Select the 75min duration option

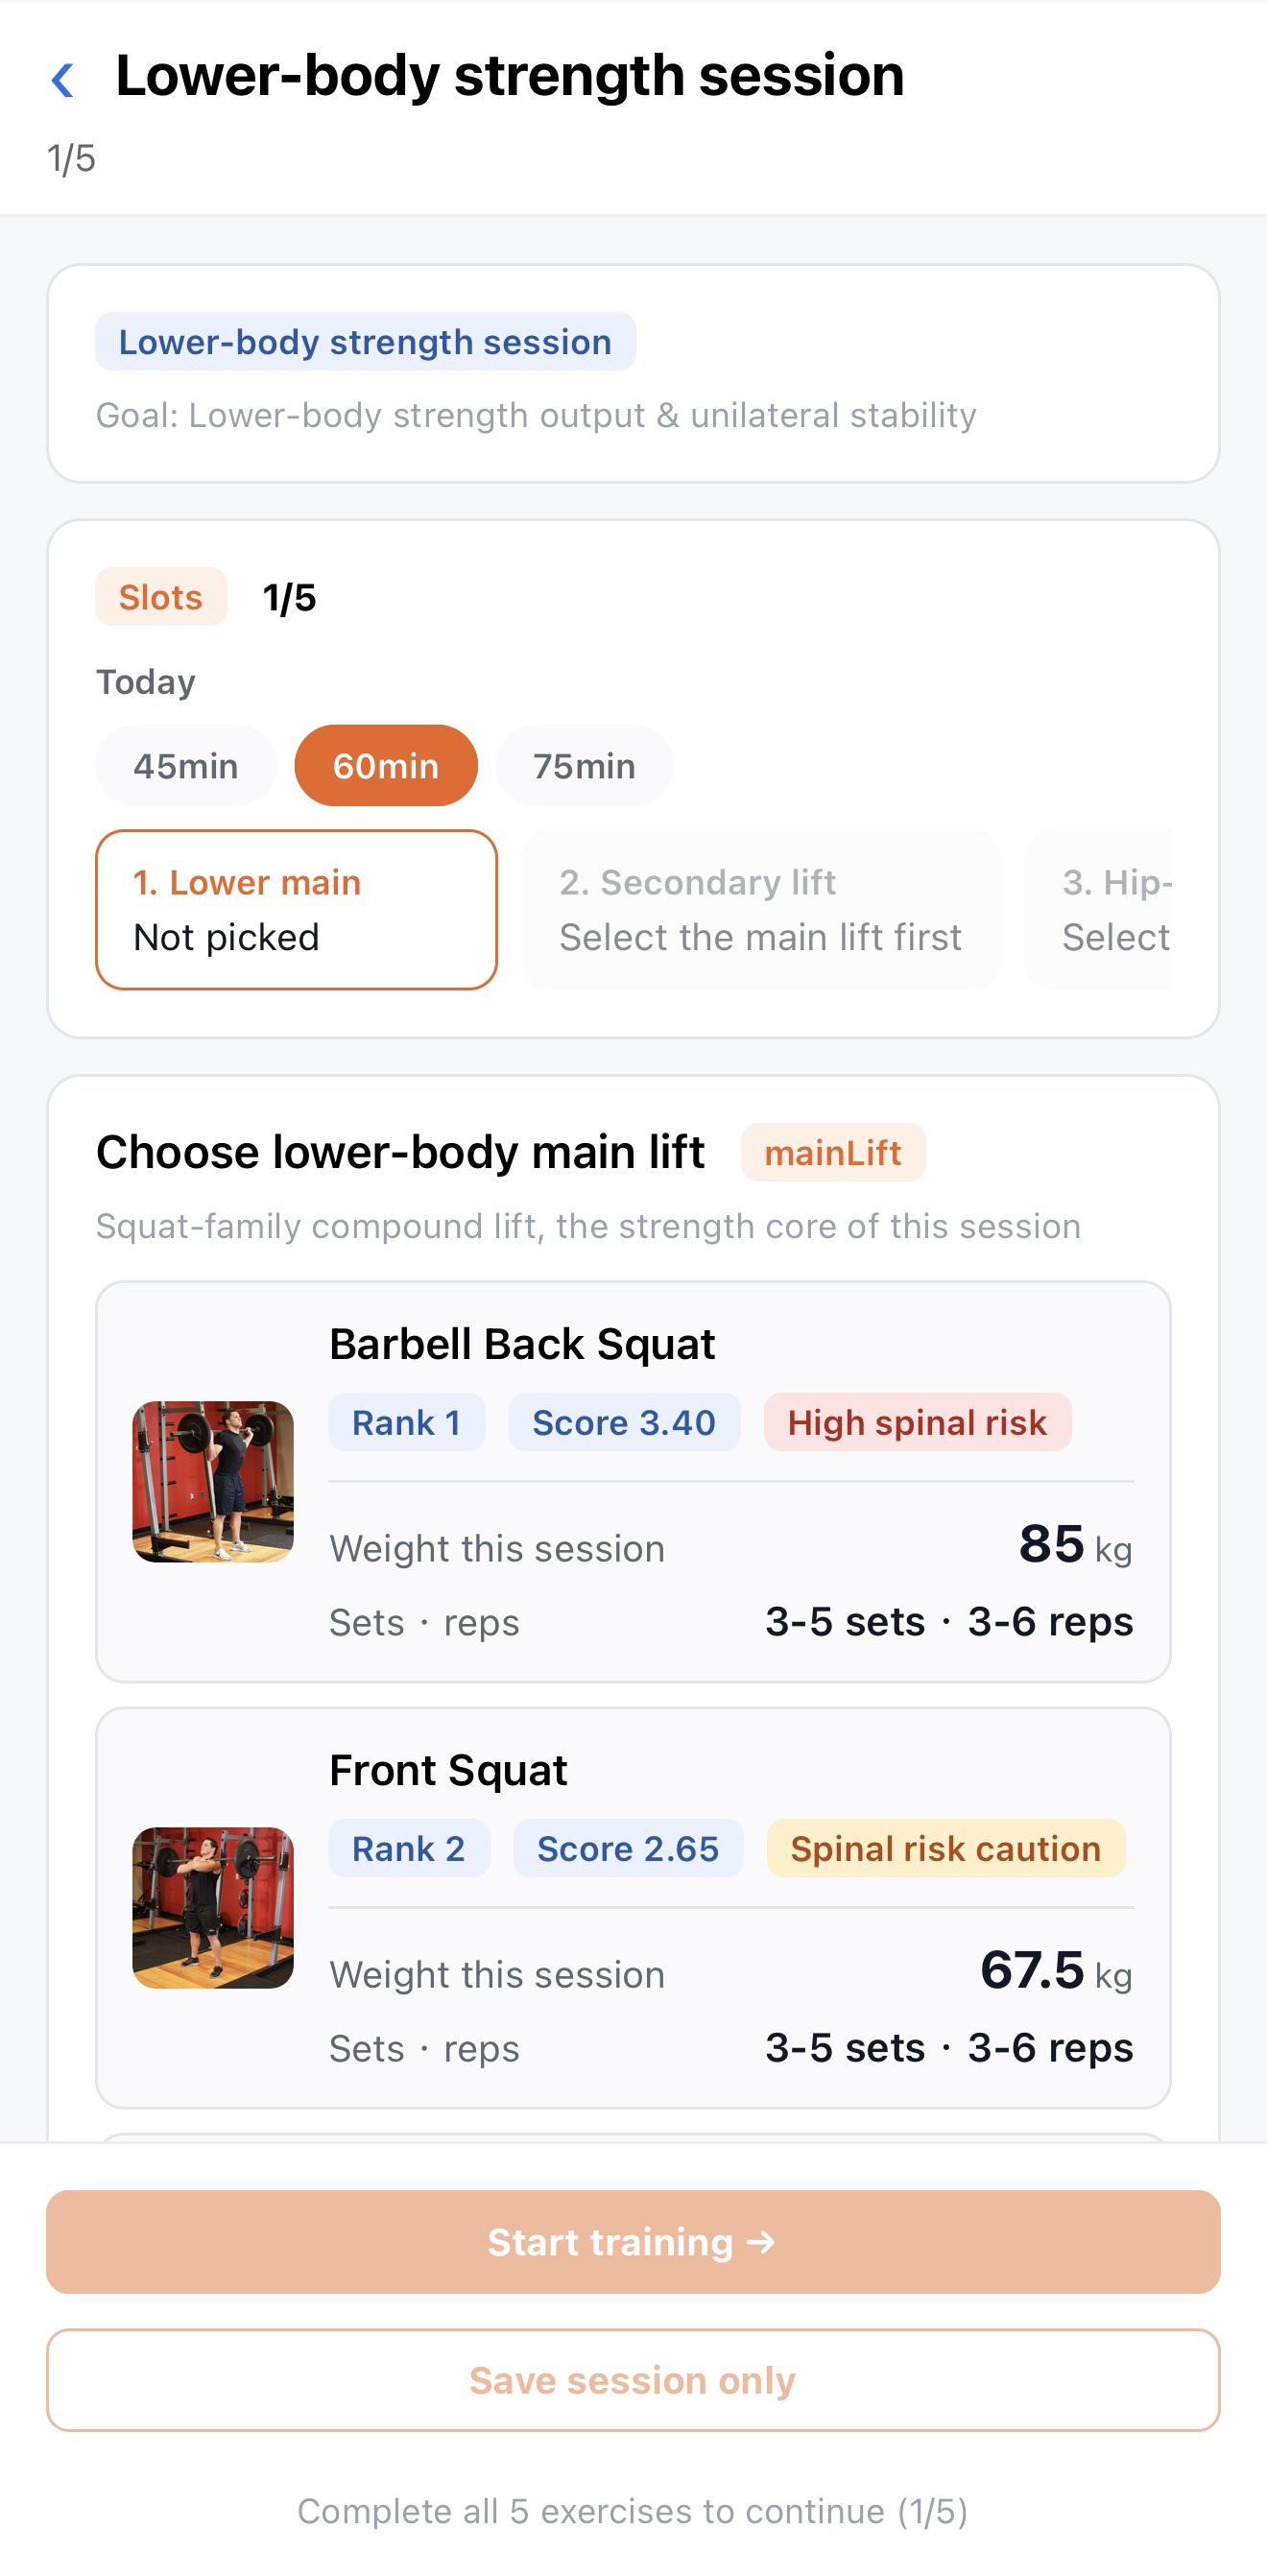tap(584, 766)
